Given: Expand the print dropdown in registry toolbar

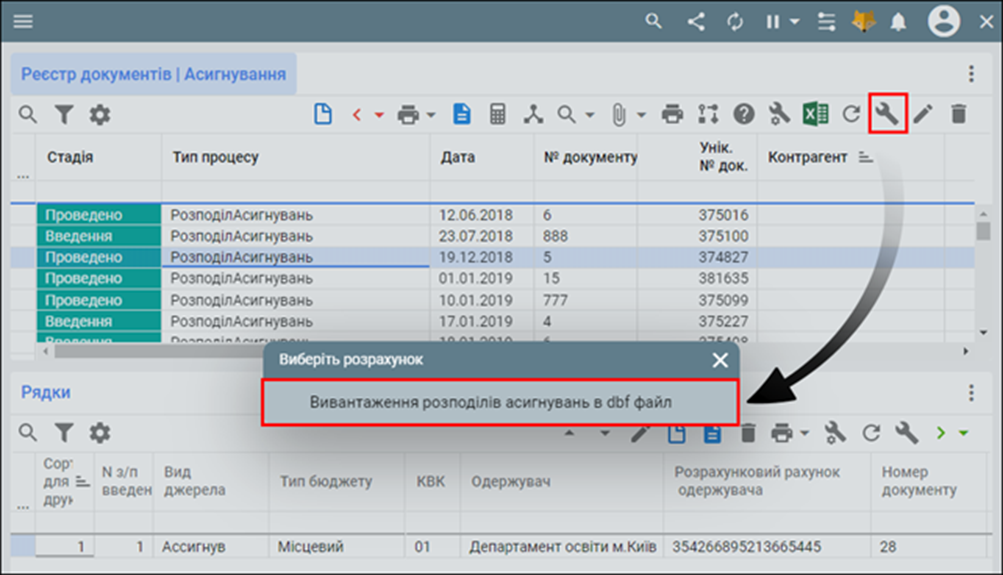Looking at the screenshot, I should pyautogui.click(x=431, y=115).
